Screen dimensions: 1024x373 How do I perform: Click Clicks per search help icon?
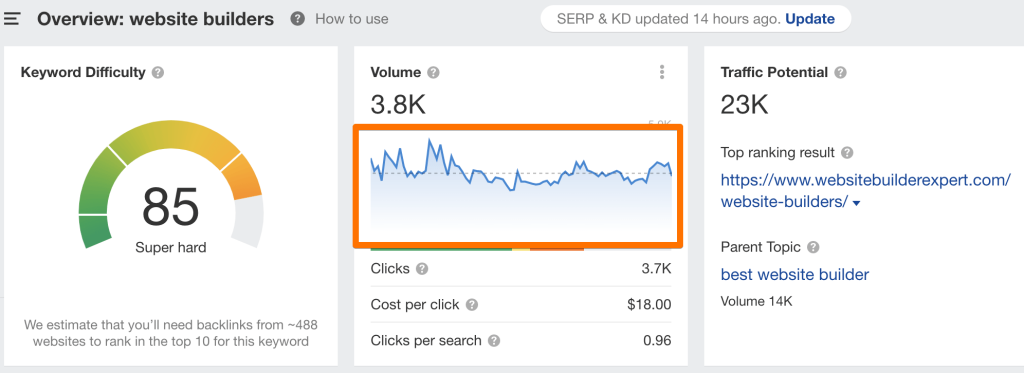tap(494, 340)
